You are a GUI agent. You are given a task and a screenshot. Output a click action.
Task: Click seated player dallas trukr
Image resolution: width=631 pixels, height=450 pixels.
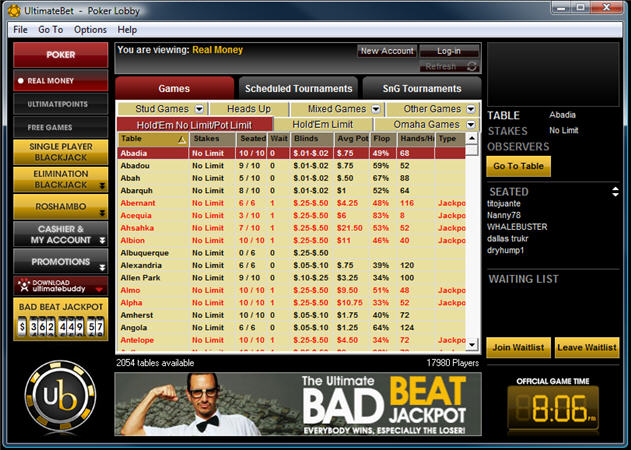507,238
